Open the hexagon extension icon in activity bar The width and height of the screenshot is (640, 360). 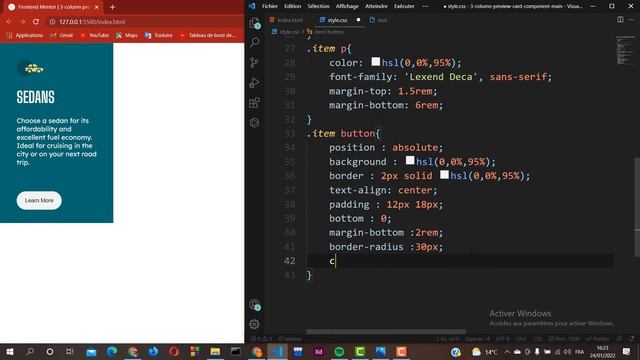point(254,122)
